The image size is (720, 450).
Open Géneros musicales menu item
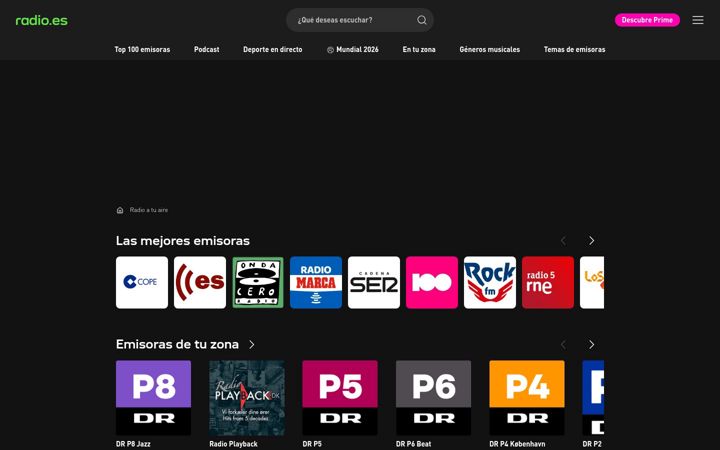click(489, 49)
